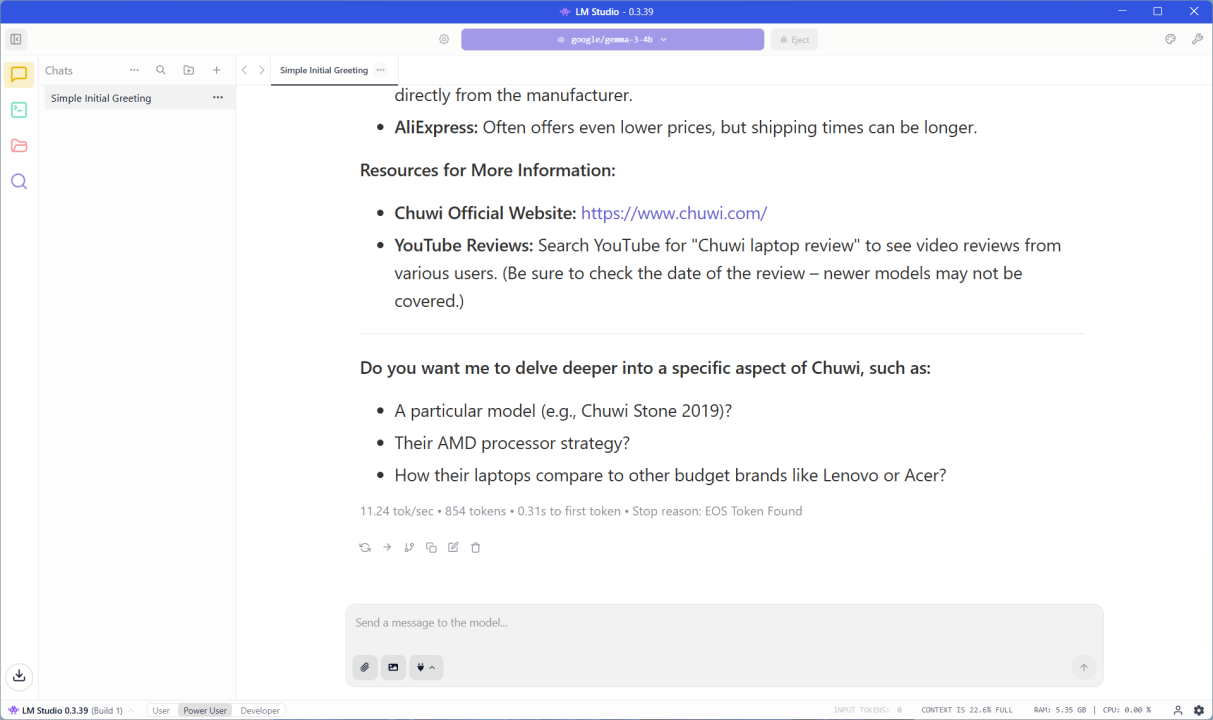This screenshot has height=720, width=1213.
Task: Switch to User mode
Action: [161, 710]
